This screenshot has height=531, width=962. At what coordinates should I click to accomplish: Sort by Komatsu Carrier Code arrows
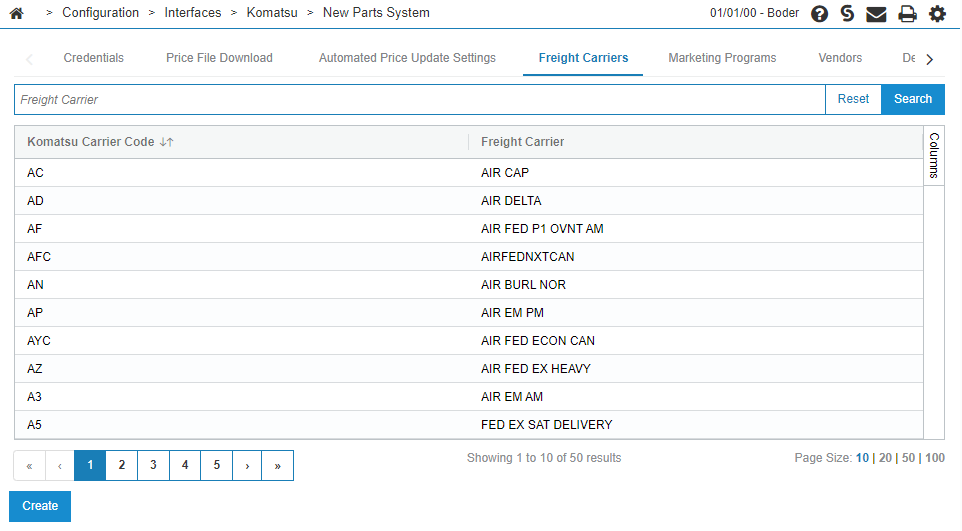[x=166, y=142]
